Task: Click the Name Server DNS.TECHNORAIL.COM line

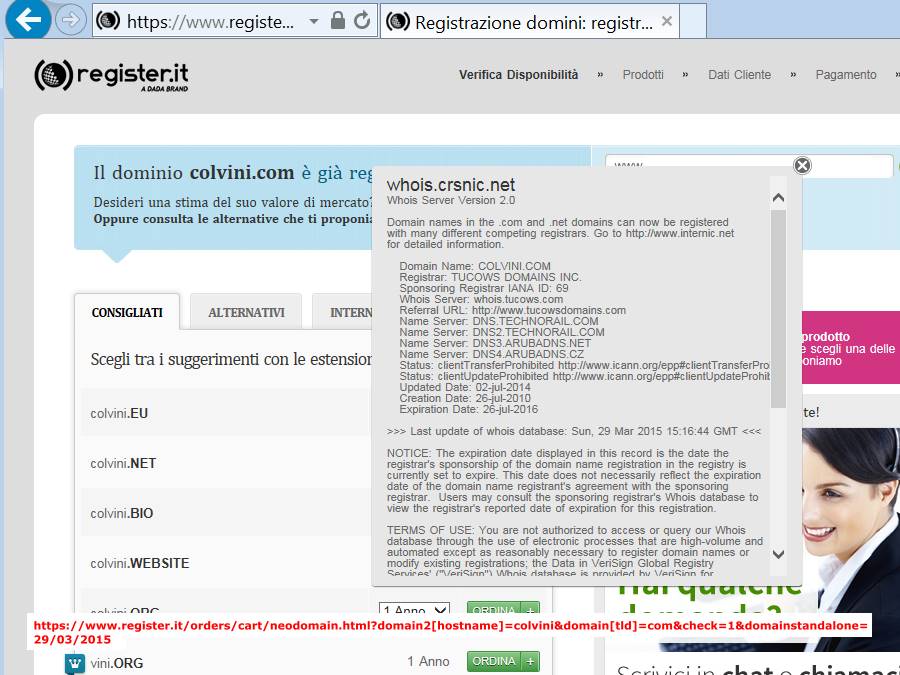Action: tap(499, 321)
